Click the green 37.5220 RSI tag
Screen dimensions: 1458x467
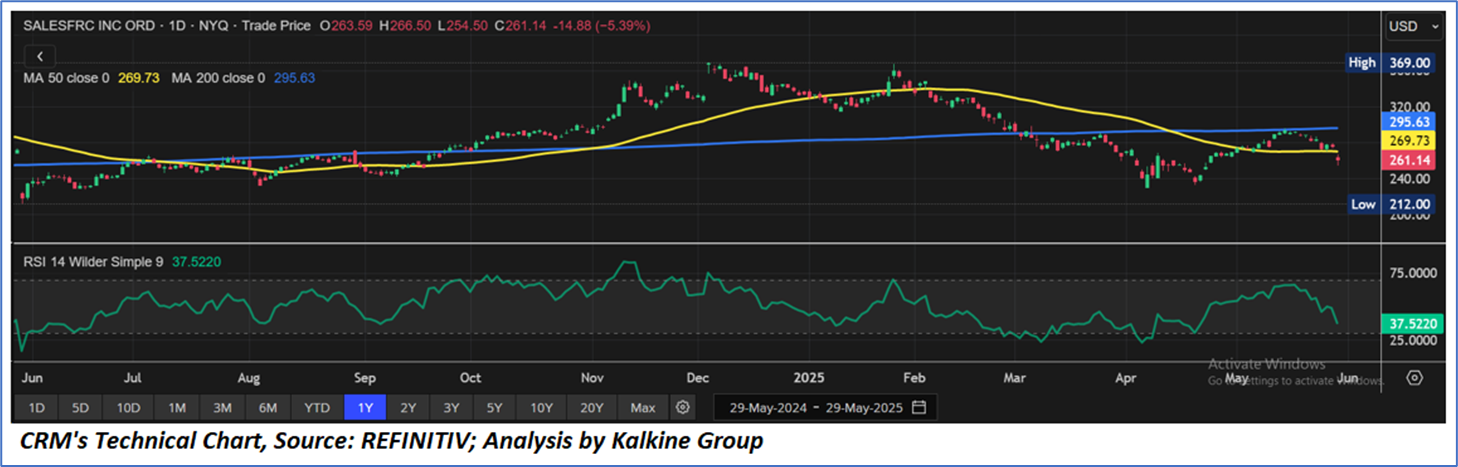click(x=1412, y=324)
